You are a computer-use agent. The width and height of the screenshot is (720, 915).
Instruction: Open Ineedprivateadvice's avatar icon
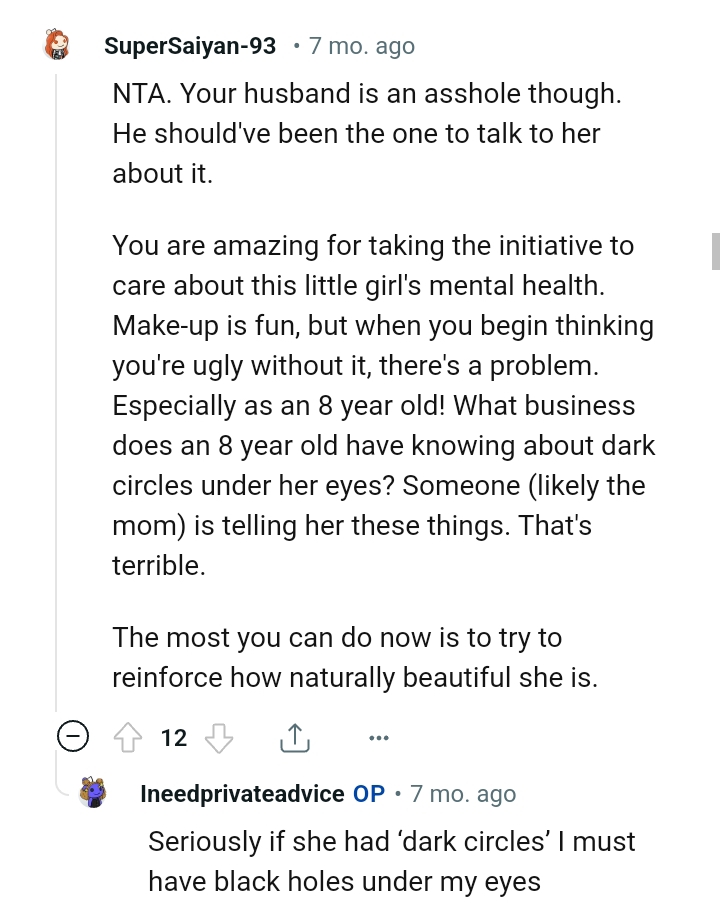pos(93,794)
